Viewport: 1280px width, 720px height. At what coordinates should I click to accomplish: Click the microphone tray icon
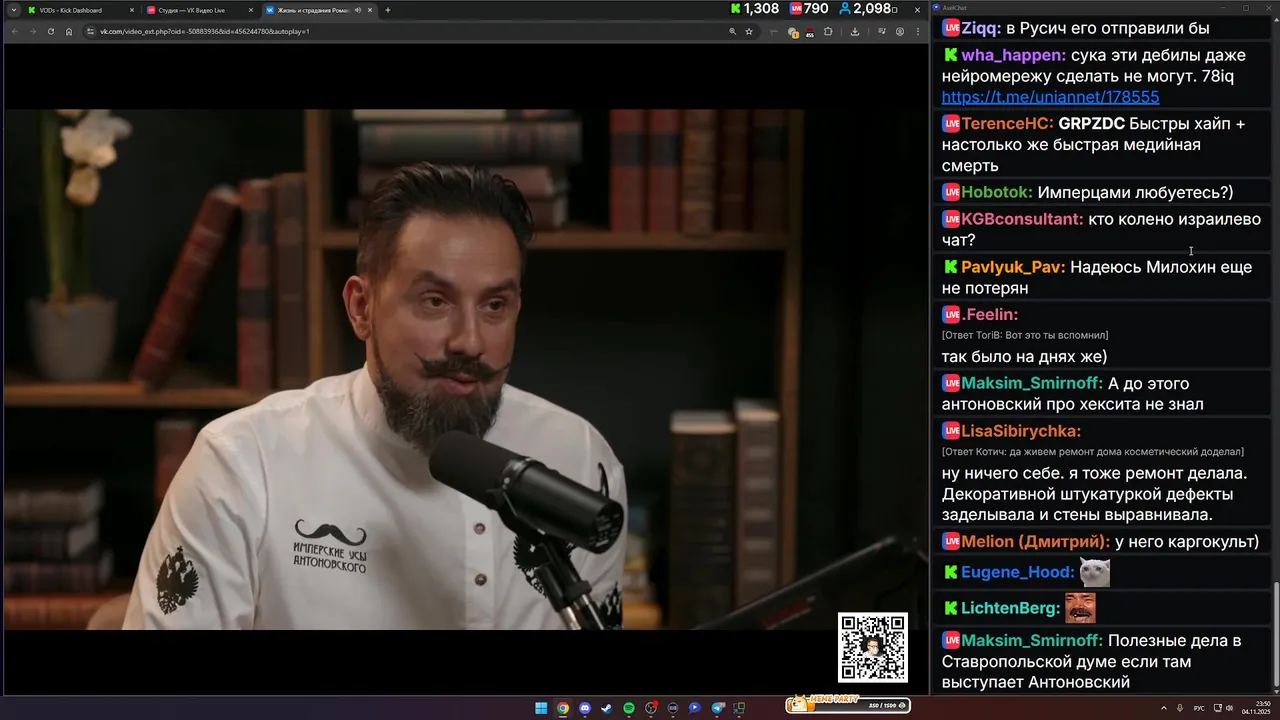tap(1181, 708)
